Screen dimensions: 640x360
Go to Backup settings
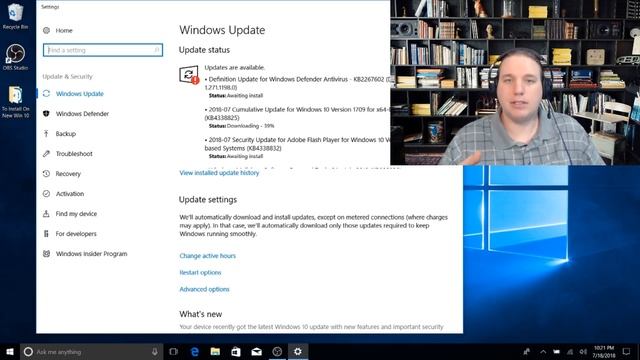point(66,133)
